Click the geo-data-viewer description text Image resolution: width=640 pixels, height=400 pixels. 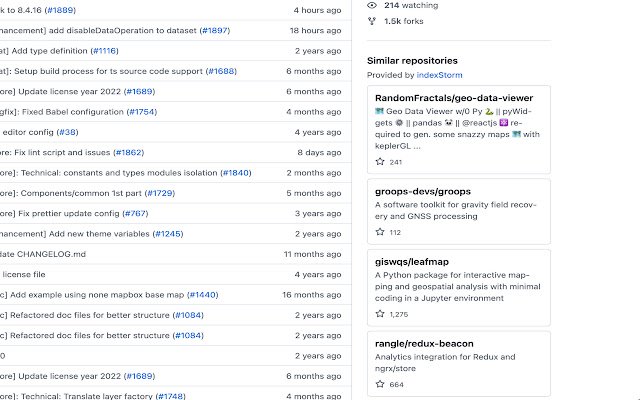pyautogui.click(x=458, y=129)
